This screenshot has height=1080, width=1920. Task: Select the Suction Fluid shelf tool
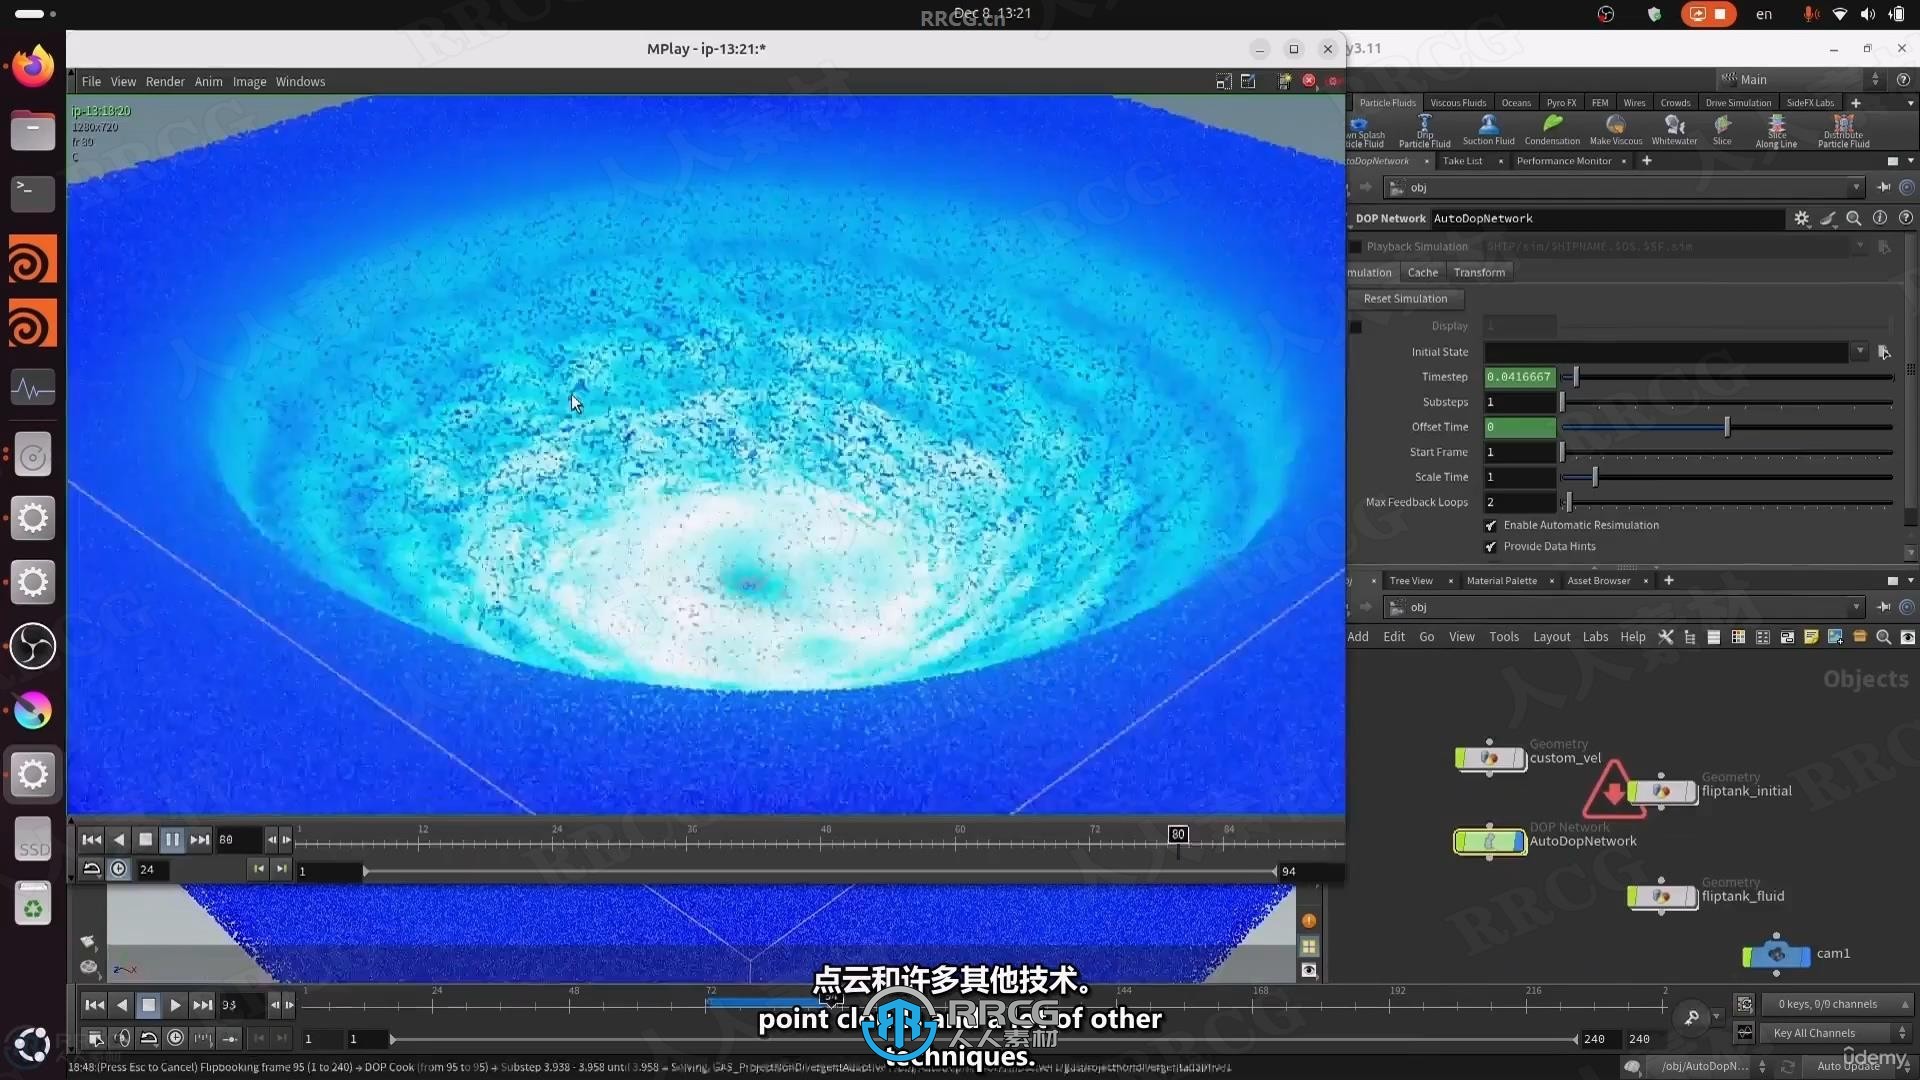point(1488,129)
